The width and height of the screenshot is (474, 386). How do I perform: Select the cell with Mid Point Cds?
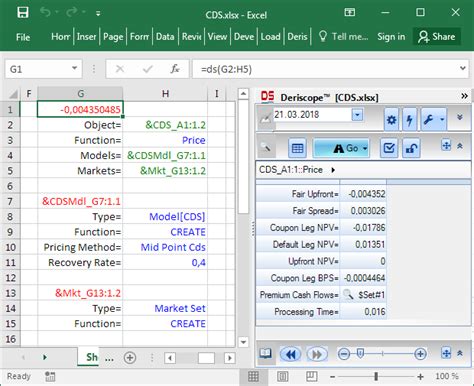click(x=165, y=247)
